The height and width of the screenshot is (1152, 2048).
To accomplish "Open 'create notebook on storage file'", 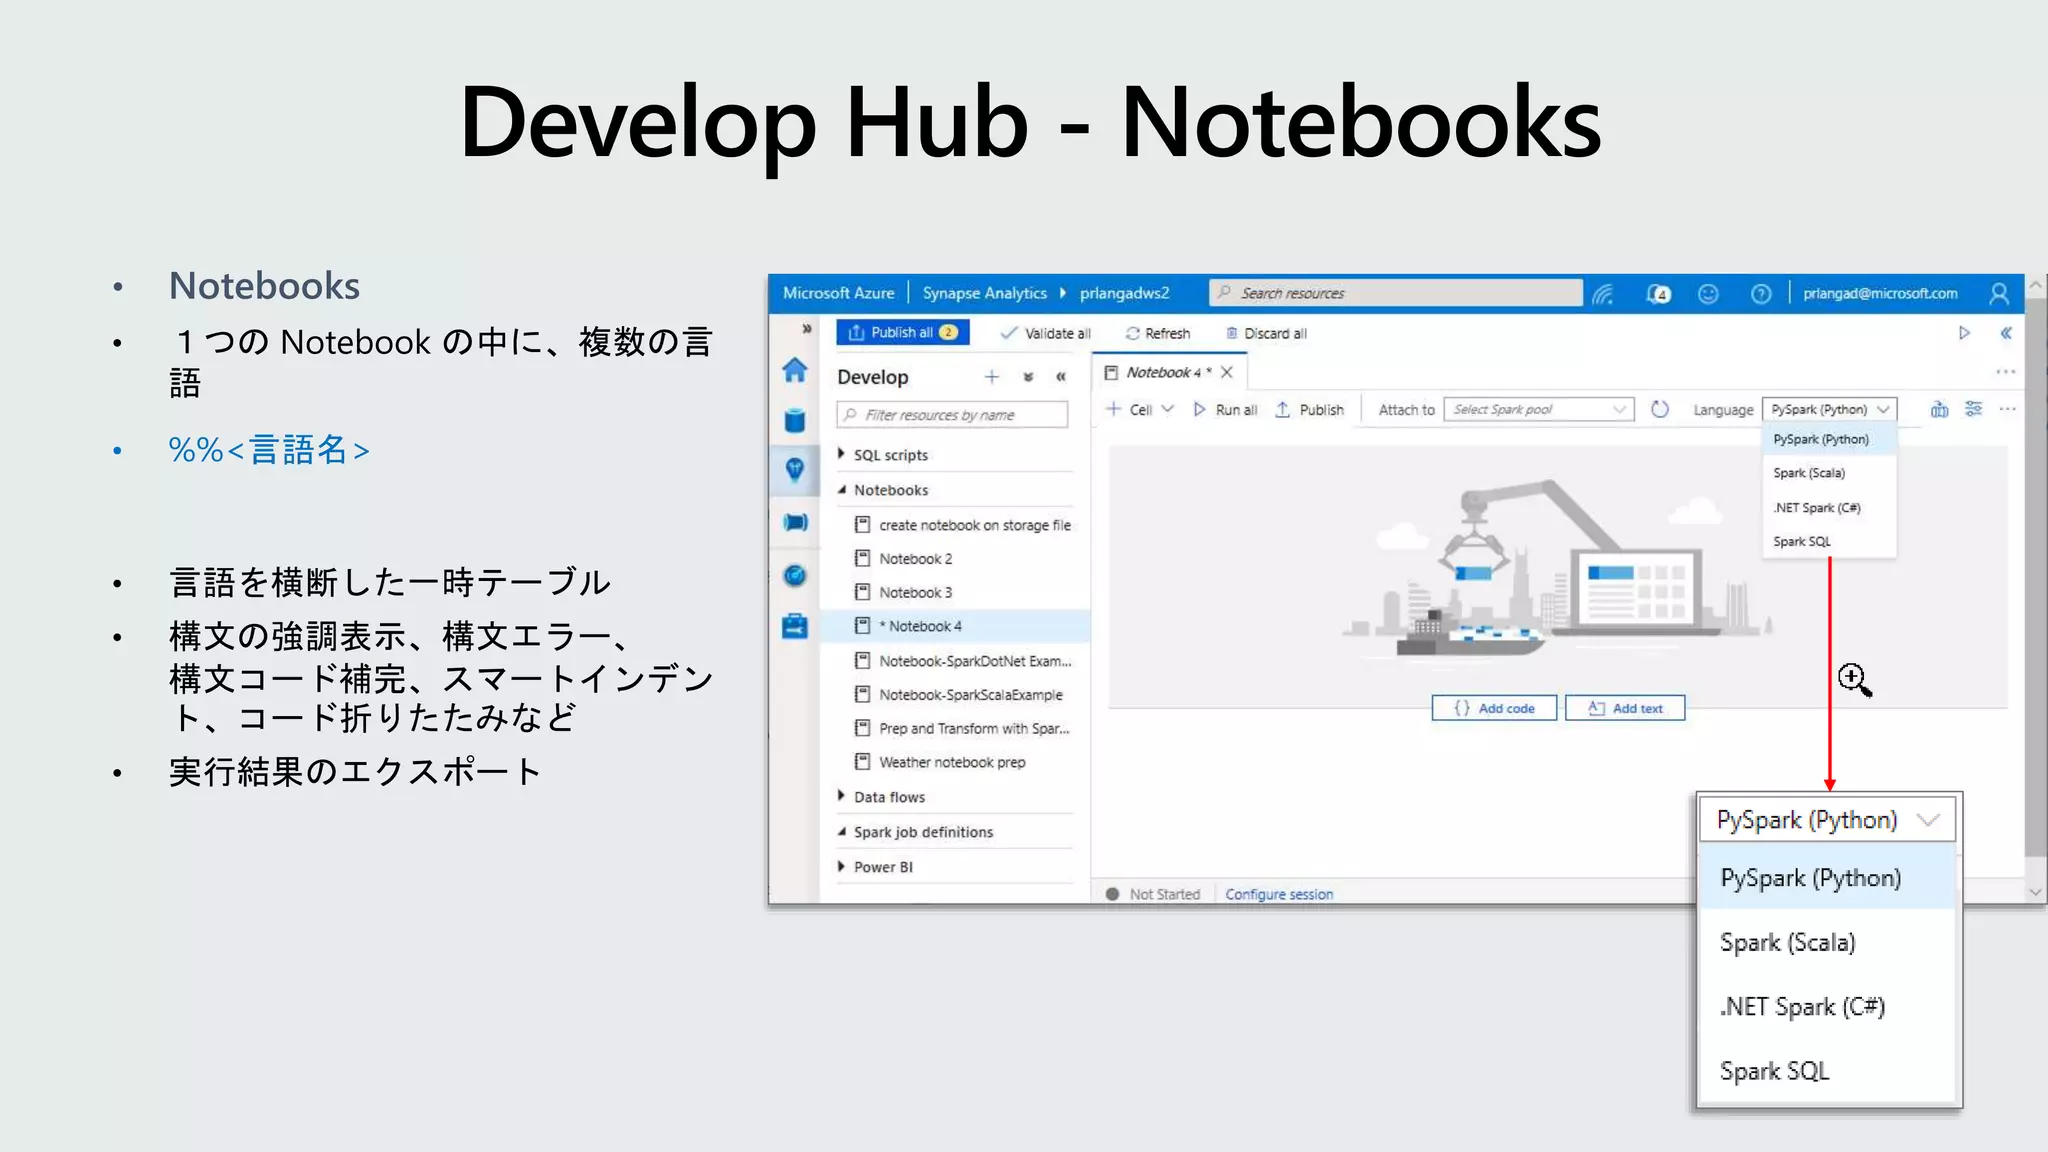I will pyautogui.click(x=962, y=525).
